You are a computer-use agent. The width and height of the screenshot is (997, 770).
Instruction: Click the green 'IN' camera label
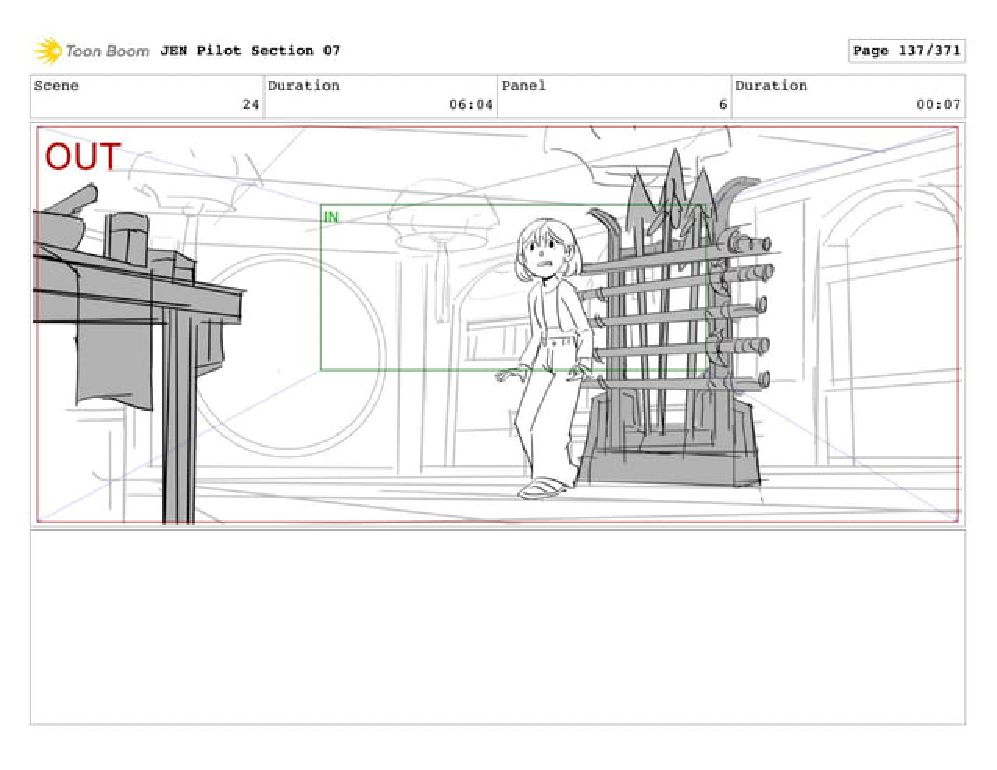[x=331, y=217]
